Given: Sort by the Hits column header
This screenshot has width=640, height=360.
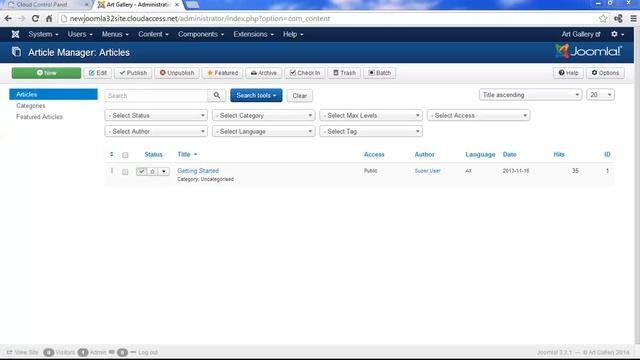Looking at the screenshot, I should (x=559, y=154).
